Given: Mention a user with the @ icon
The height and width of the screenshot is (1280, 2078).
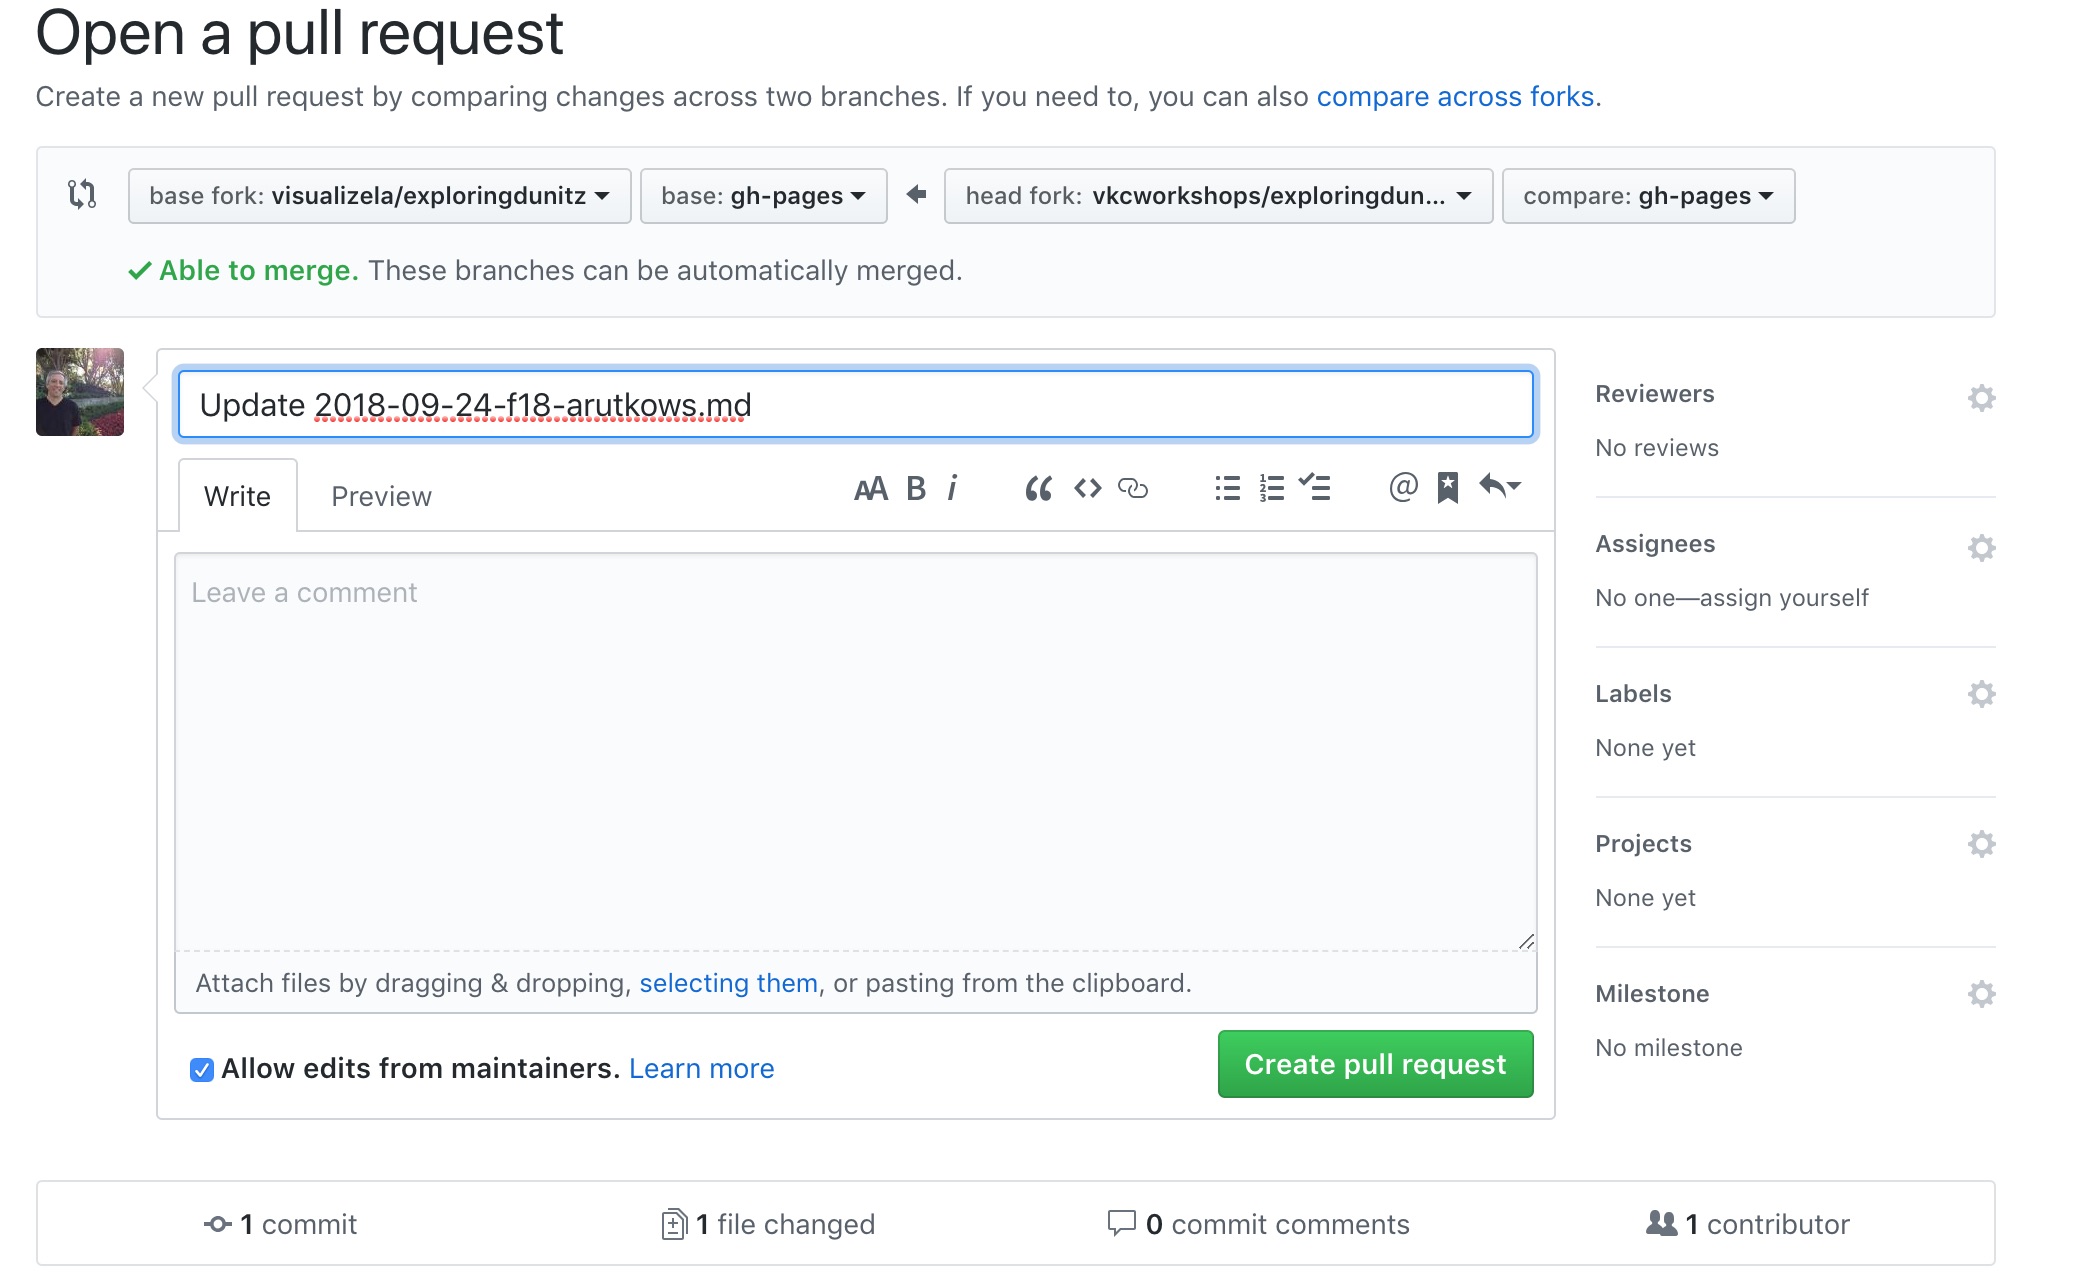Looking at the screenshot, I should pos(1403,487).
